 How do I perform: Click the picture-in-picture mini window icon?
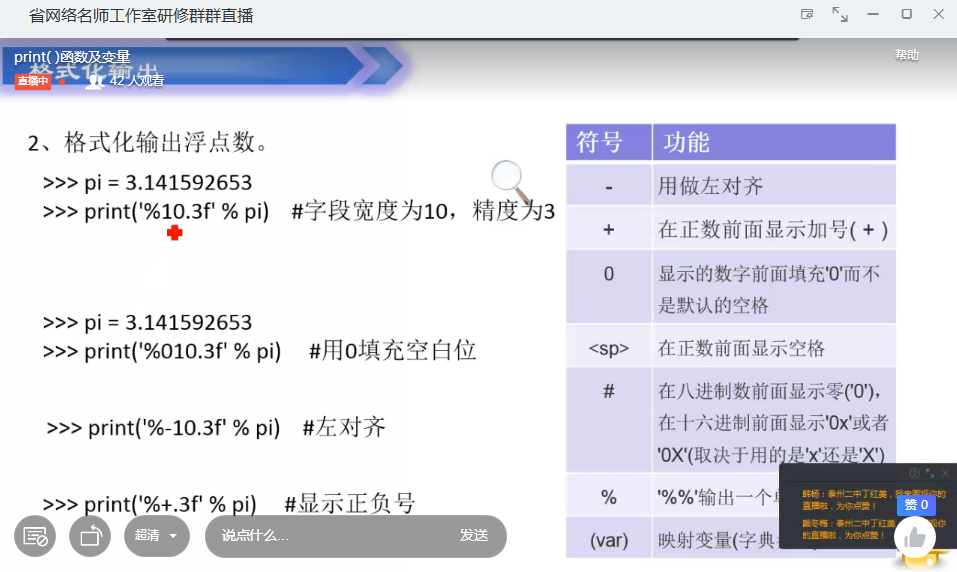click(x=807, y=14)
